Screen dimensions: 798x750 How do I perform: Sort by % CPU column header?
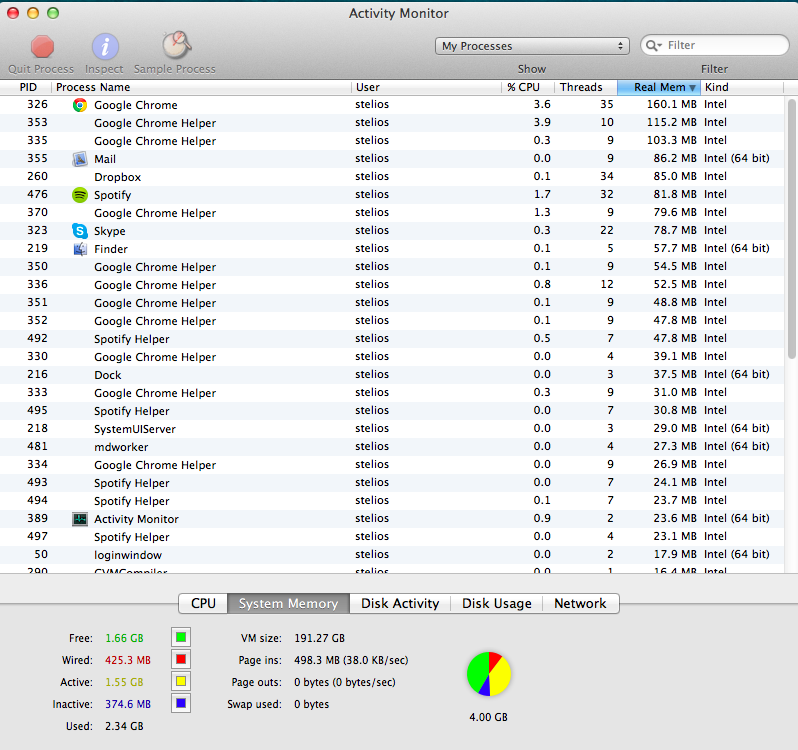[528, 87]
